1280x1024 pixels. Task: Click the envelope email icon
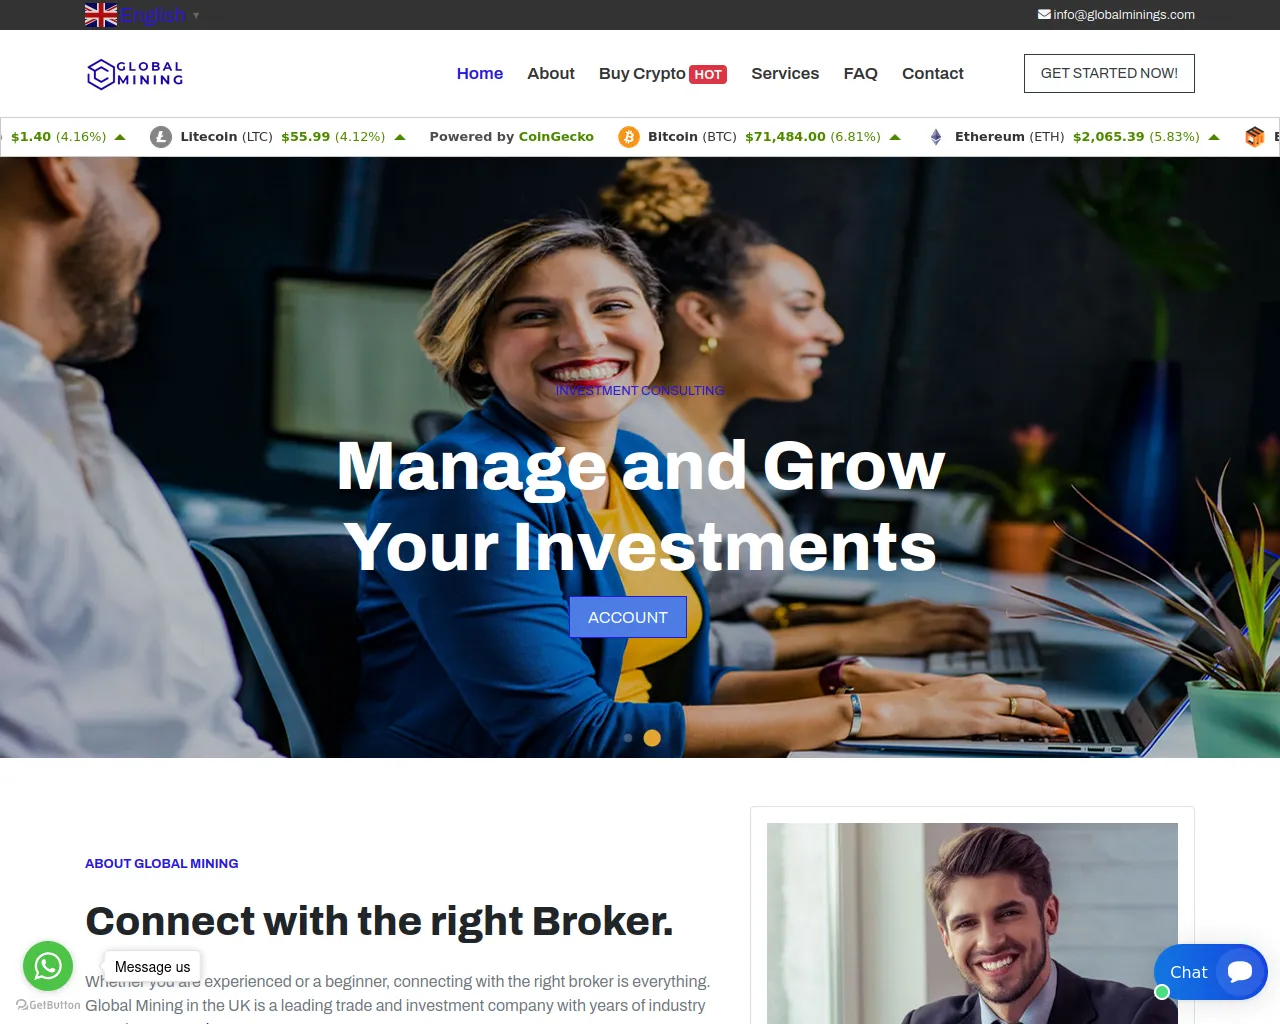[1044, 15]
